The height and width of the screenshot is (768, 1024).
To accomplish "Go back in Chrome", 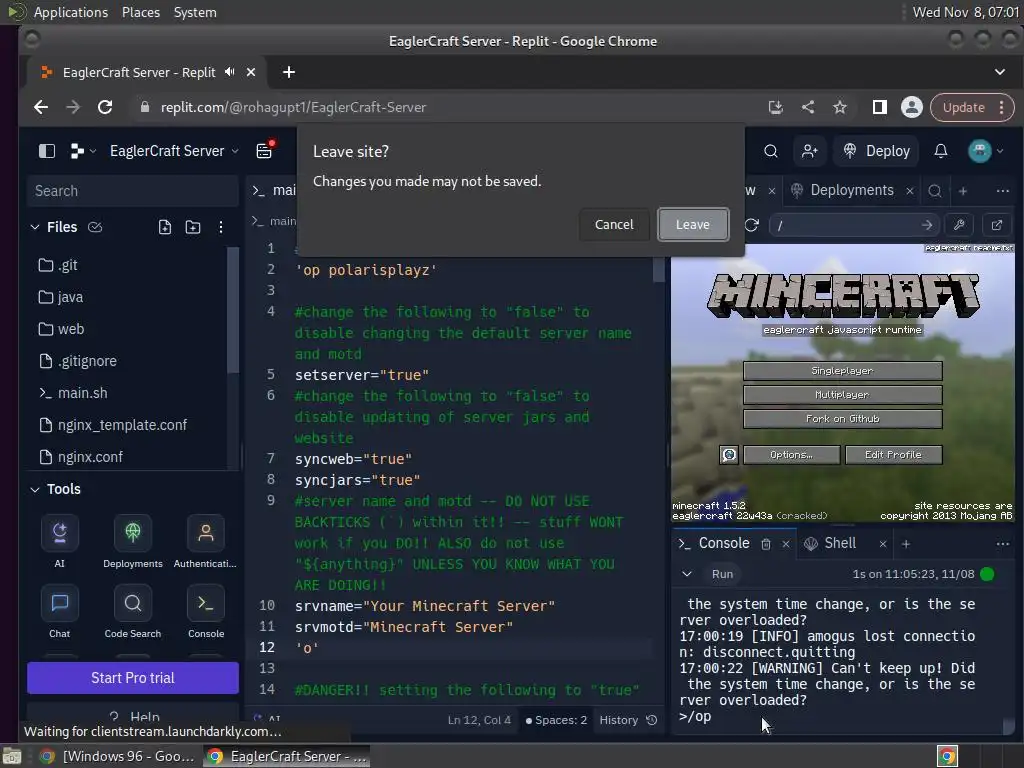I will 41,107.
